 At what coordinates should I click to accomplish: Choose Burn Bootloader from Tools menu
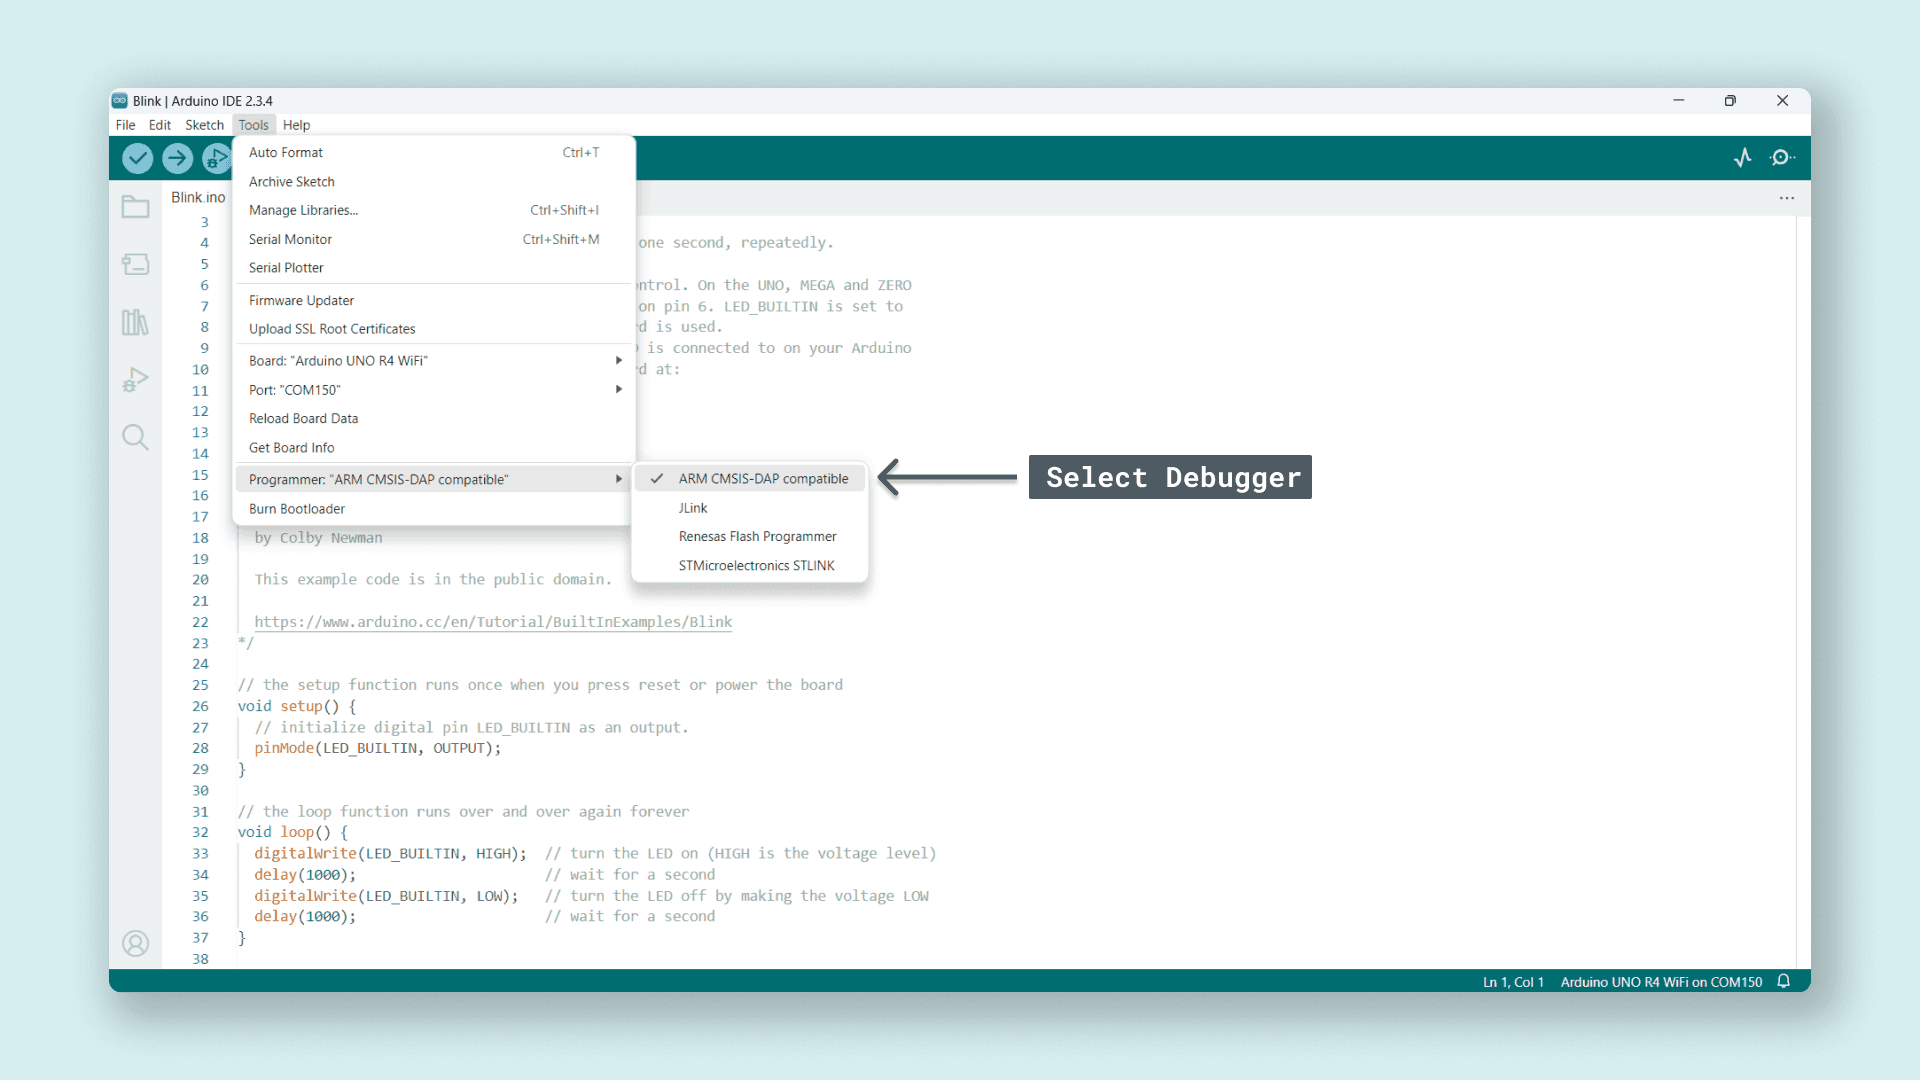[297, 508]
